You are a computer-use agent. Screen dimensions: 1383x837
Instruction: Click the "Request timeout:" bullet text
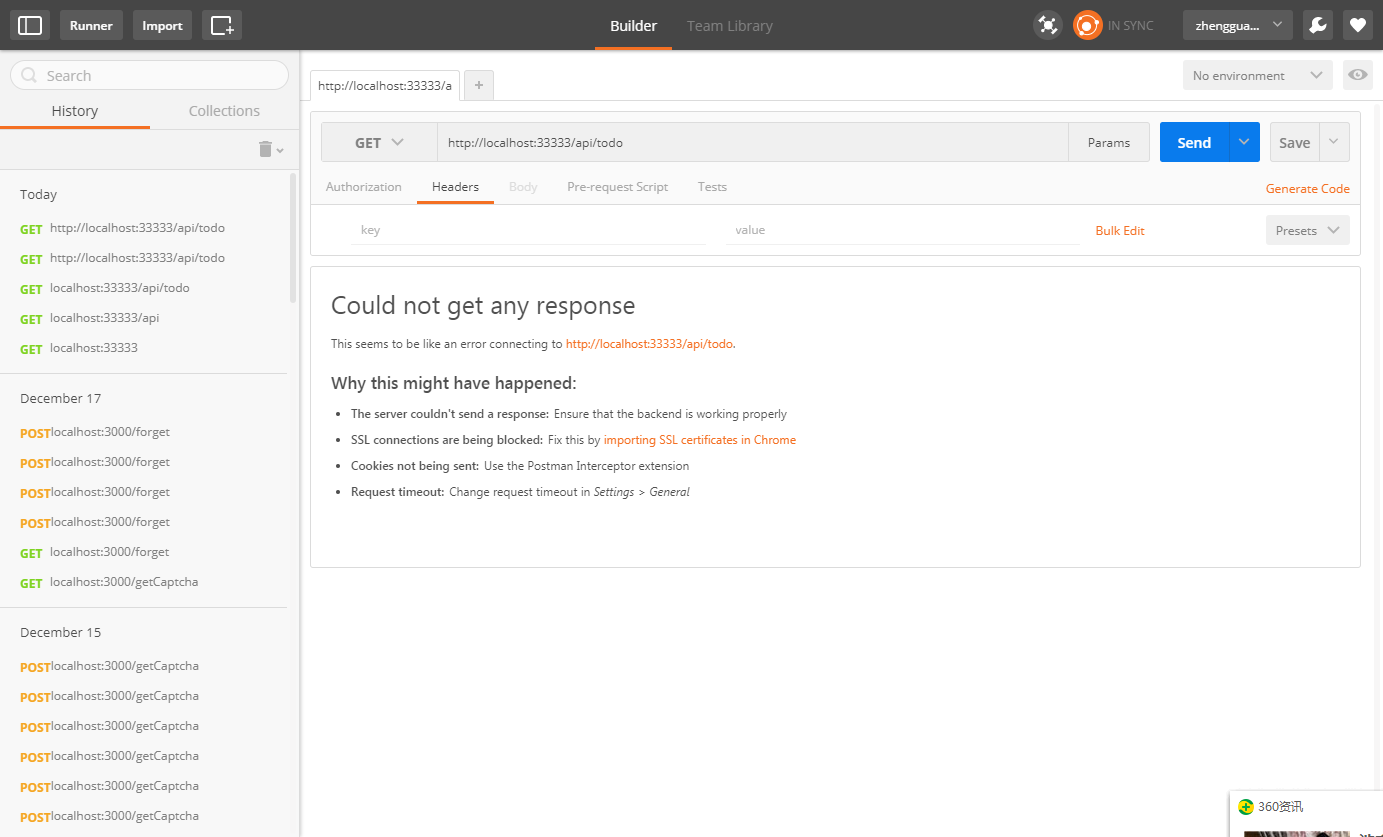pyautogui.click(x=397, y=492)
